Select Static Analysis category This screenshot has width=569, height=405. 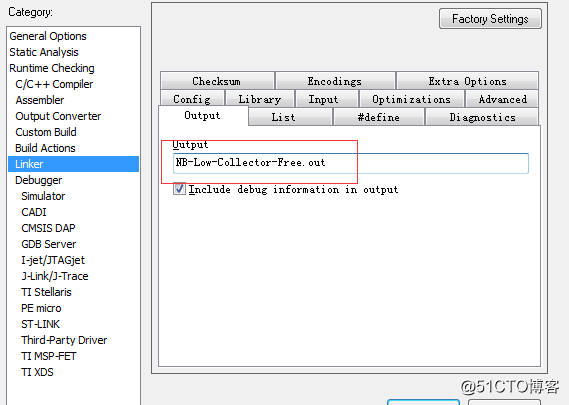tap(44, 52)
